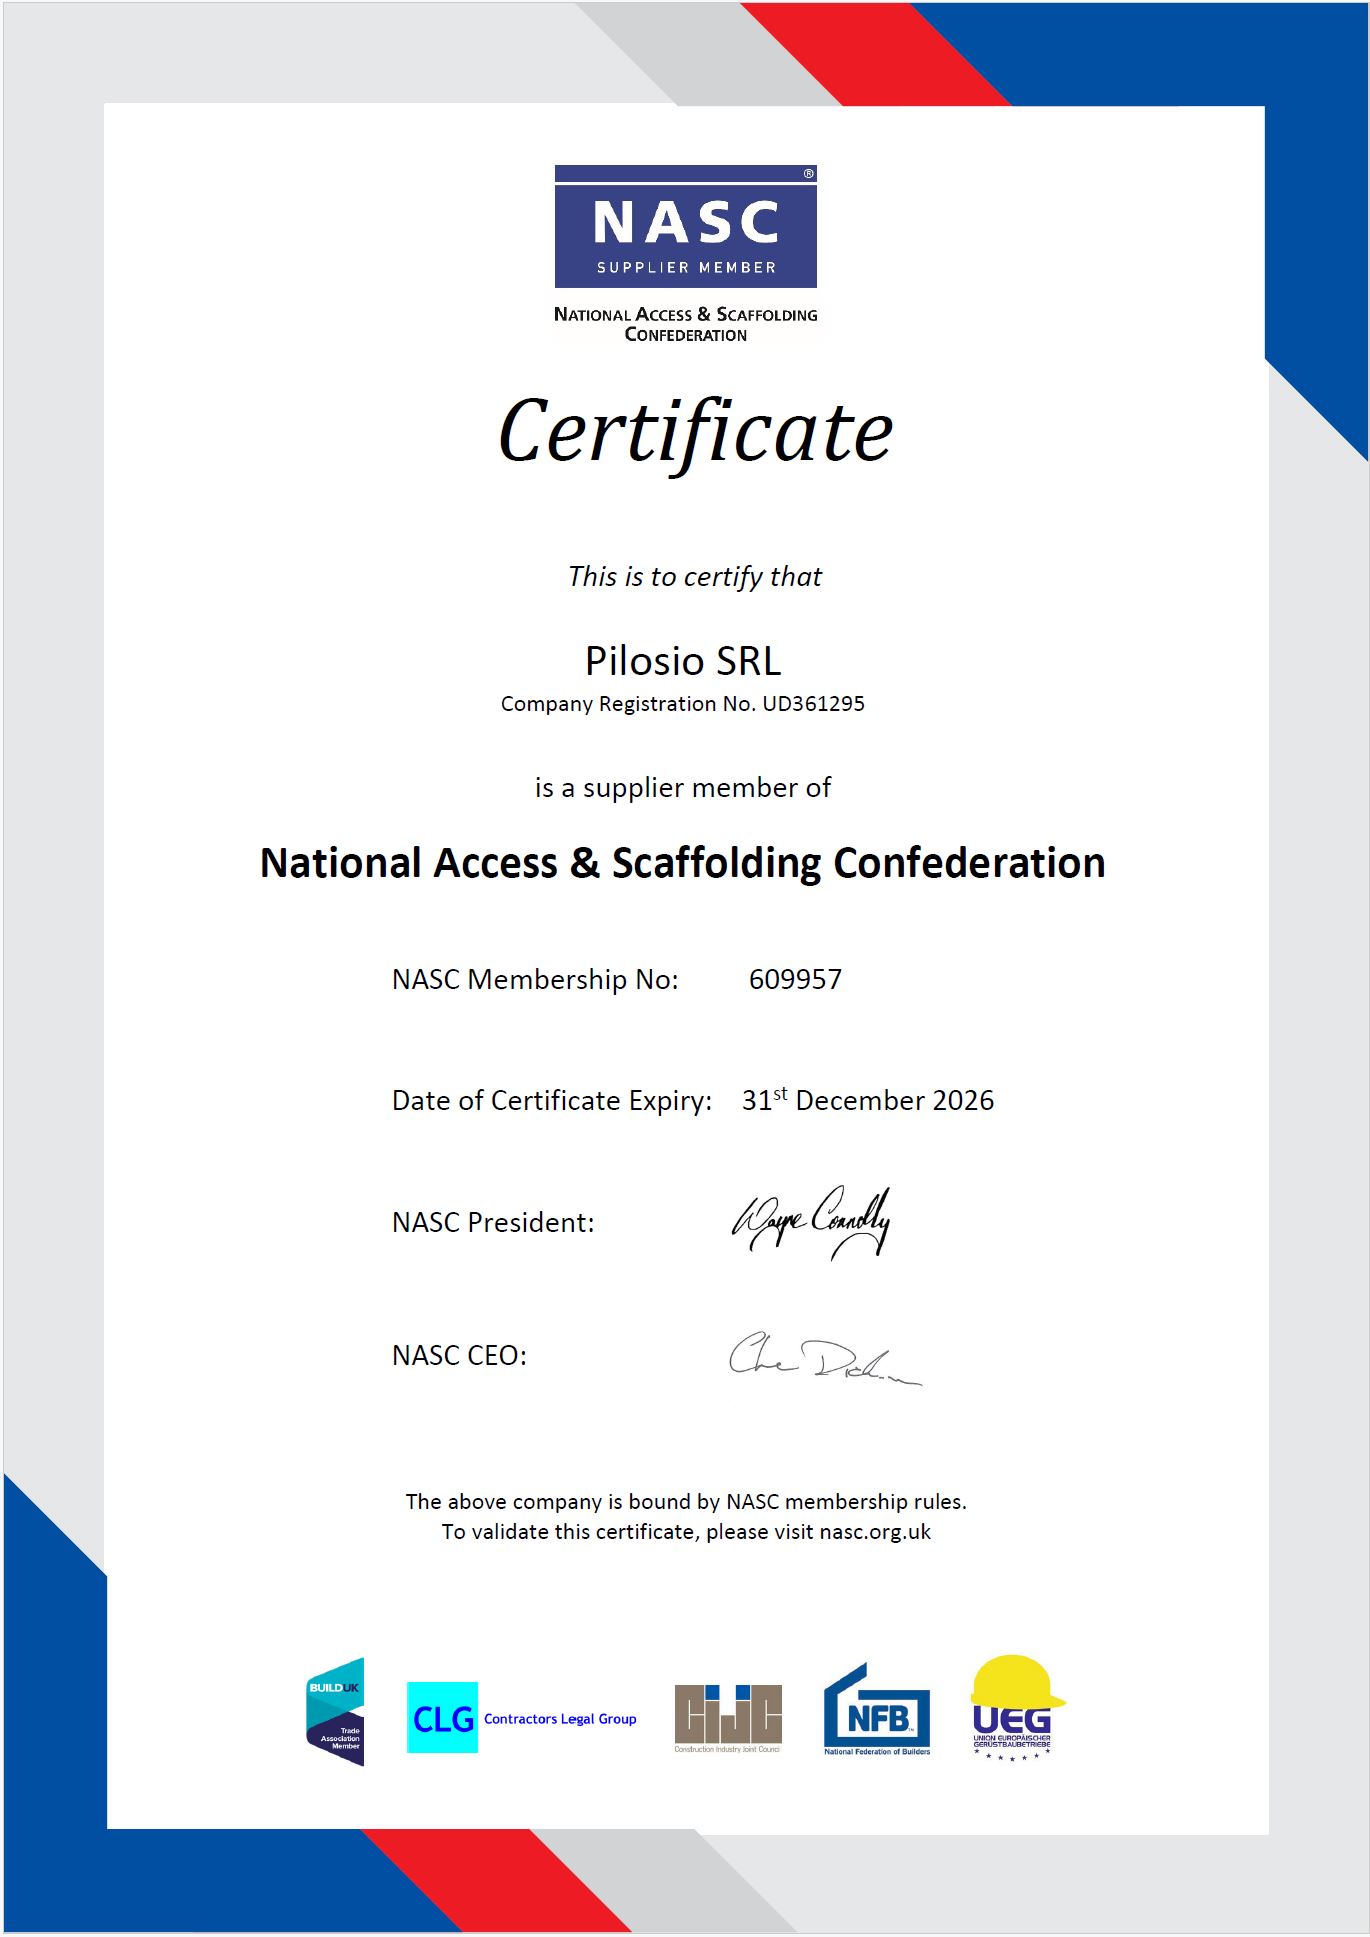Select the large Certificate heading

coord(695,431)
